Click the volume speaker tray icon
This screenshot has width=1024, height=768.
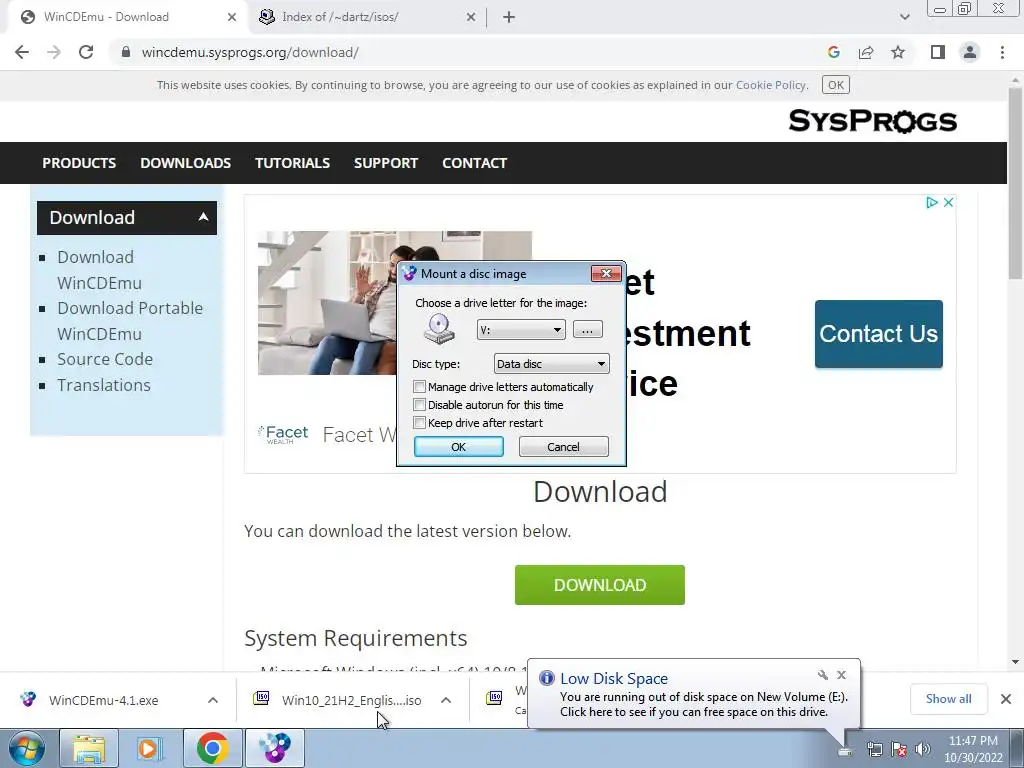pyautogui.click(x=923, y=749)
